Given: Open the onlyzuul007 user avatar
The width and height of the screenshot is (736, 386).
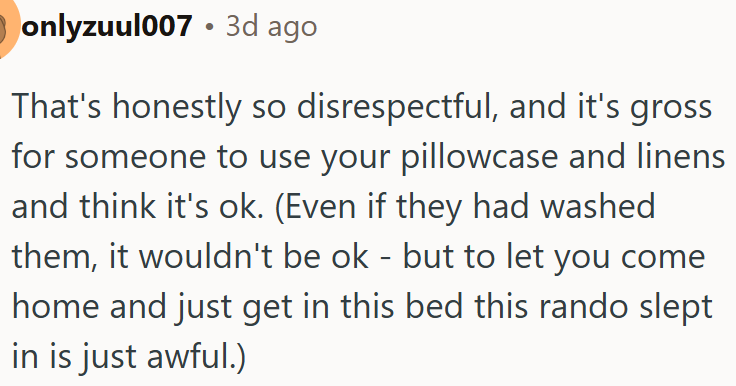Looking at the screenshot, I should pos(8,26).
